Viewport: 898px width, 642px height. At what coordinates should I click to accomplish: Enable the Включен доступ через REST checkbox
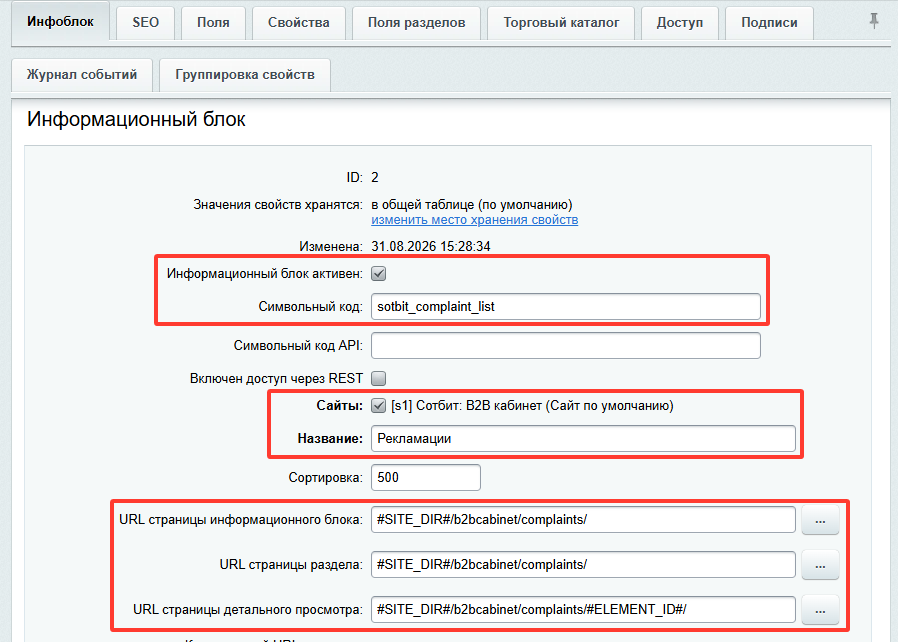[379, 379]
